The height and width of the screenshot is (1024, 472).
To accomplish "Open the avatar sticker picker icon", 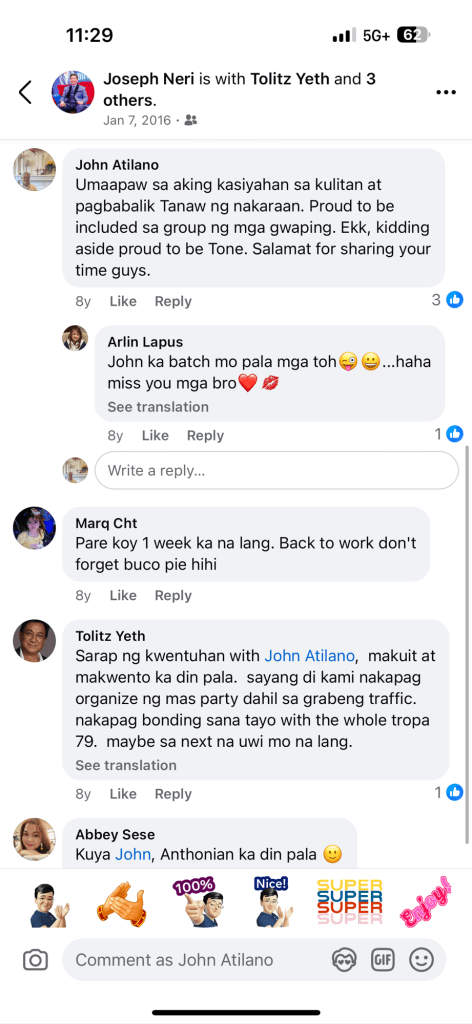I will point(343,959).
